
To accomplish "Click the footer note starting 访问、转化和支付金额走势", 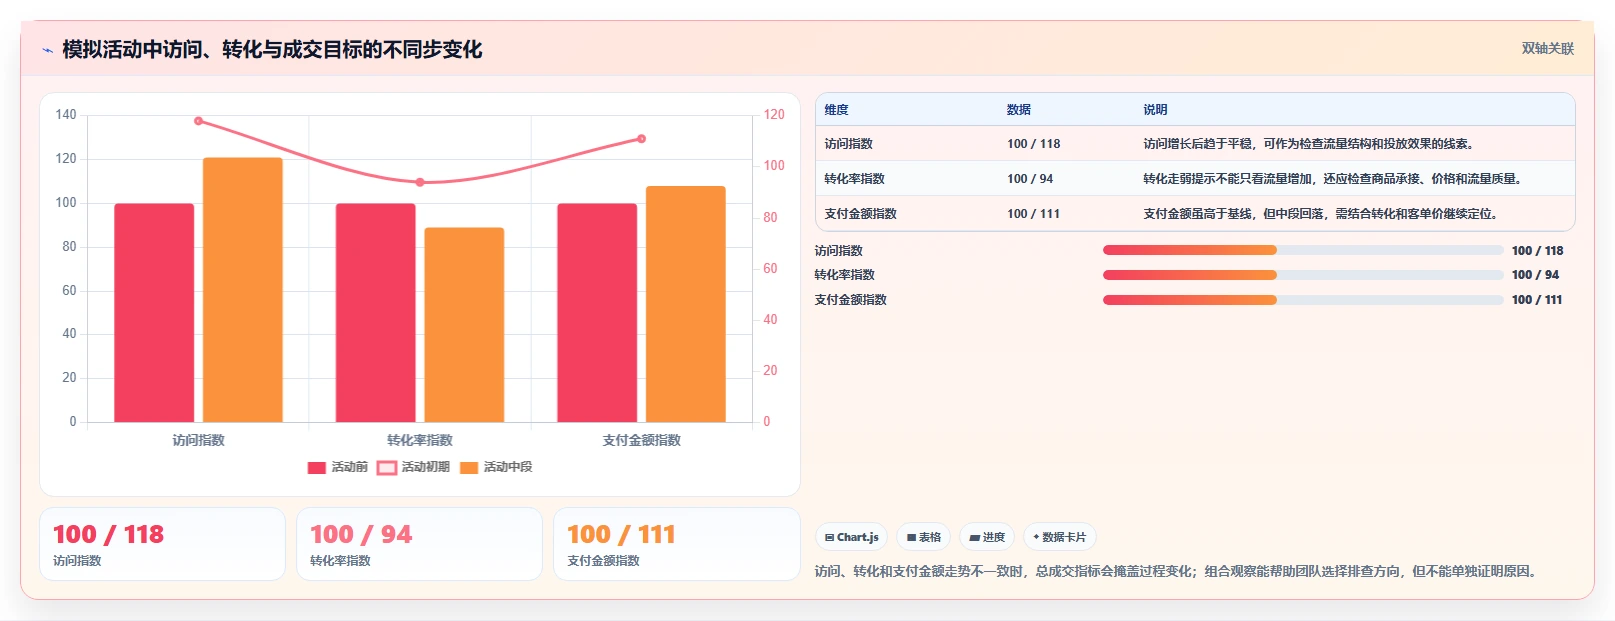I will 1177,572.
